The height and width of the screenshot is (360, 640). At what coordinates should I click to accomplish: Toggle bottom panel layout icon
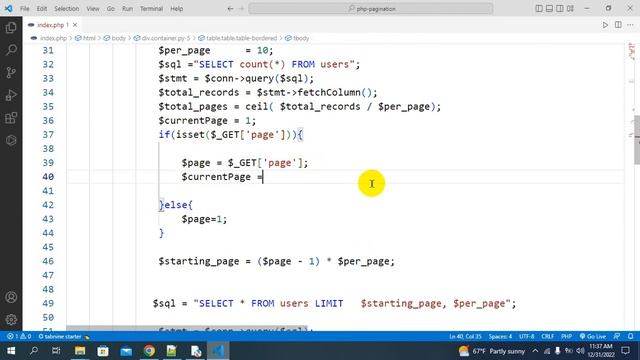[549, 9]
